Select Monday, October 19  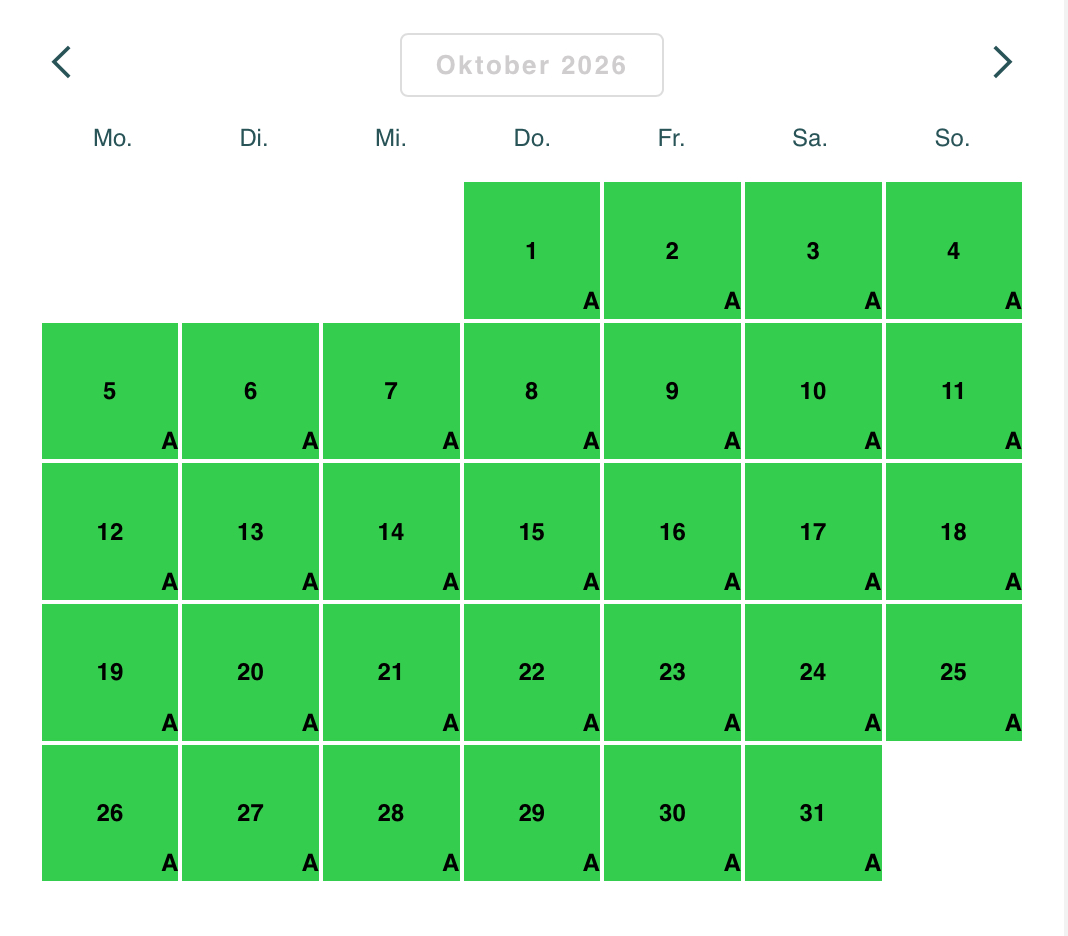(110, 672)
